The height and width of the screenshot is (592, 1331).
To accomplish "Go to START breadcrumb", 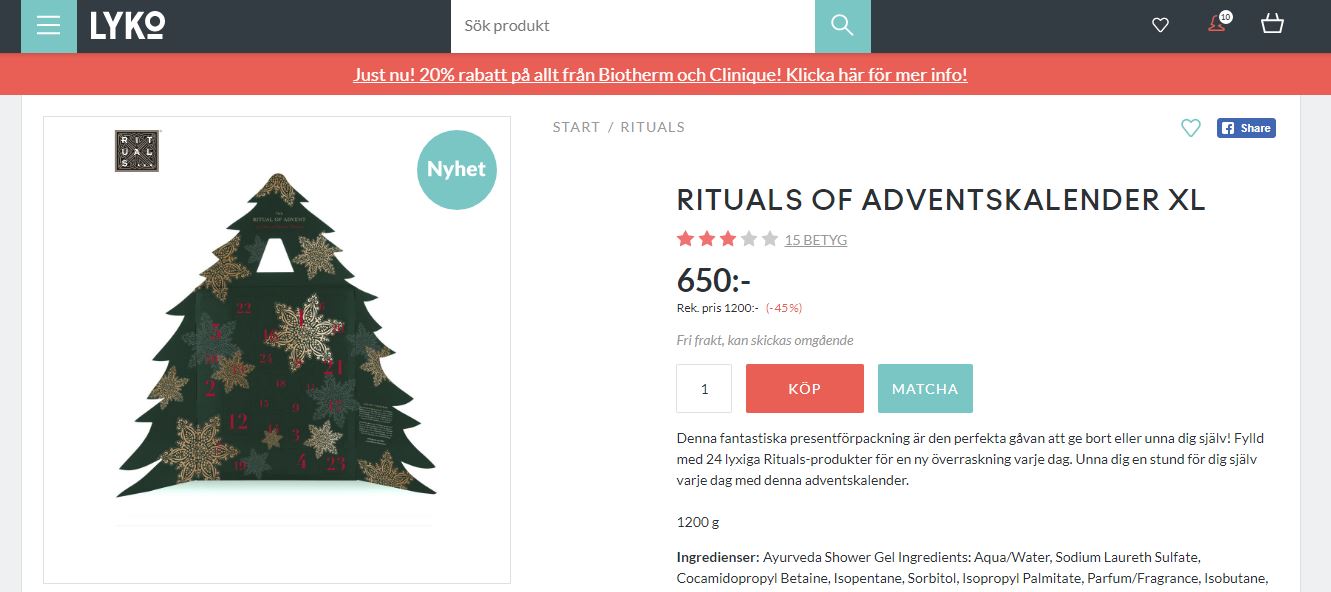I will click(576, 127).
